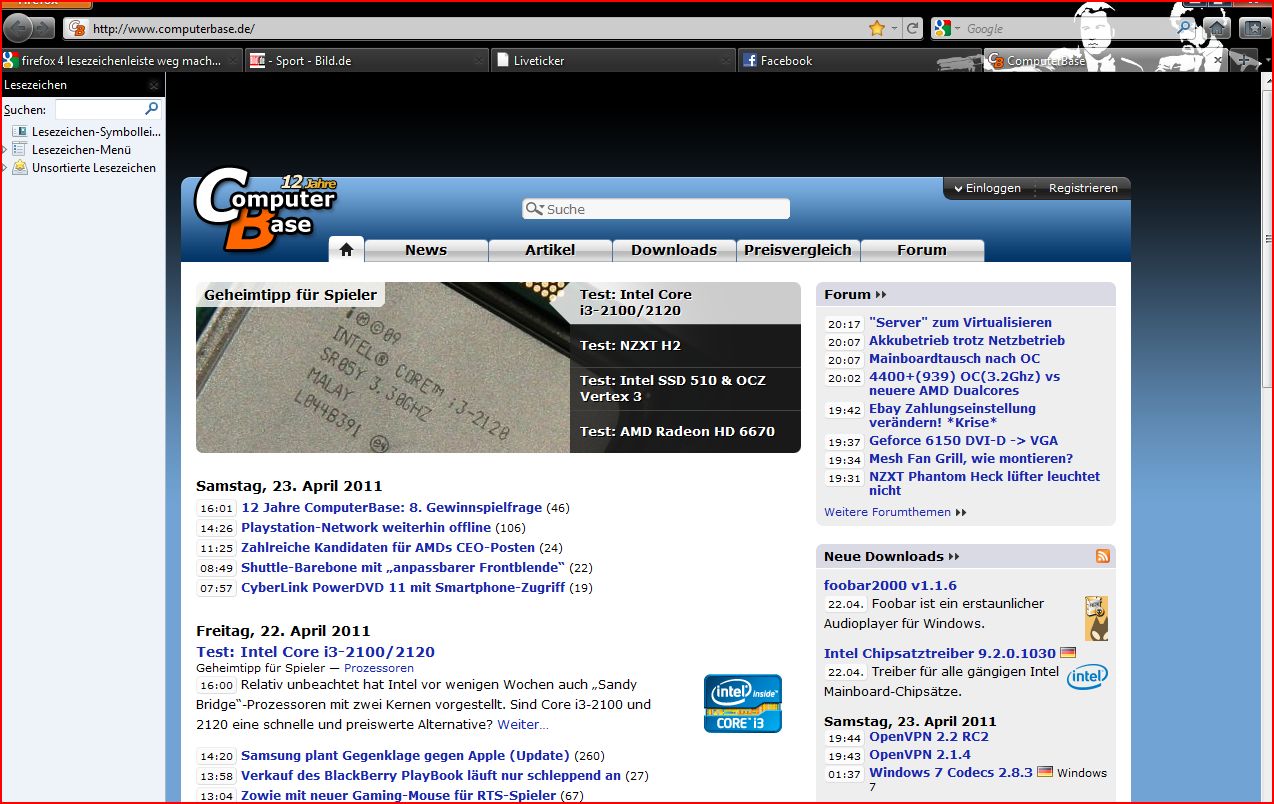The height and width of the screenshot is (804, 1274).
Task: Open the Einloggen dropdown
Action: 987,188
